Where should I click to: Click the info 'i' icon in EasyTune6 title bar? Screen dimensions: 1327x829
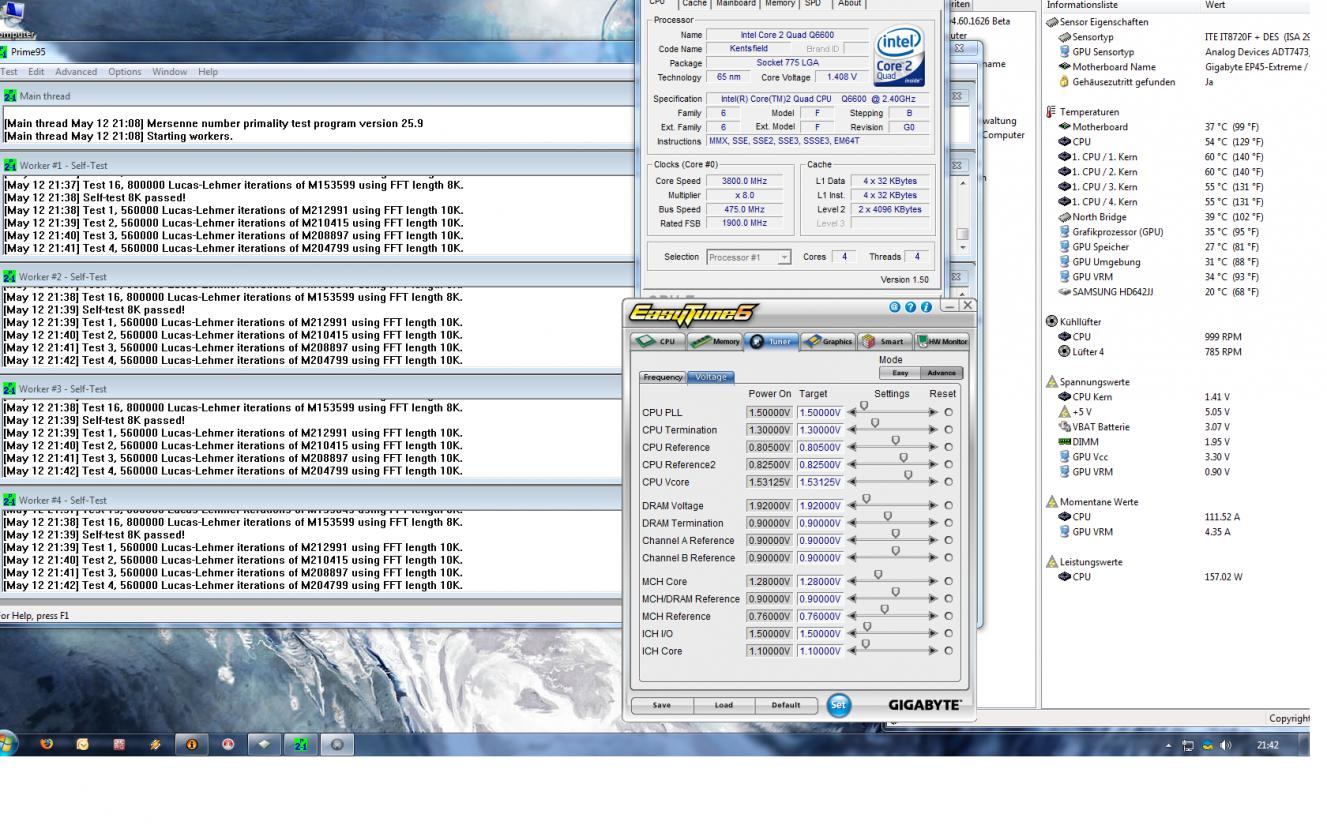pos(927,307)
